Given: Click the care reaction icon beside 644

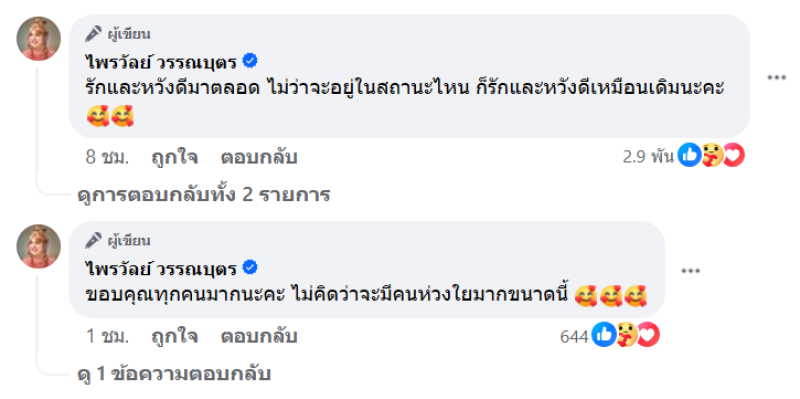Looking at the screenshot, I should click(627, 335).
